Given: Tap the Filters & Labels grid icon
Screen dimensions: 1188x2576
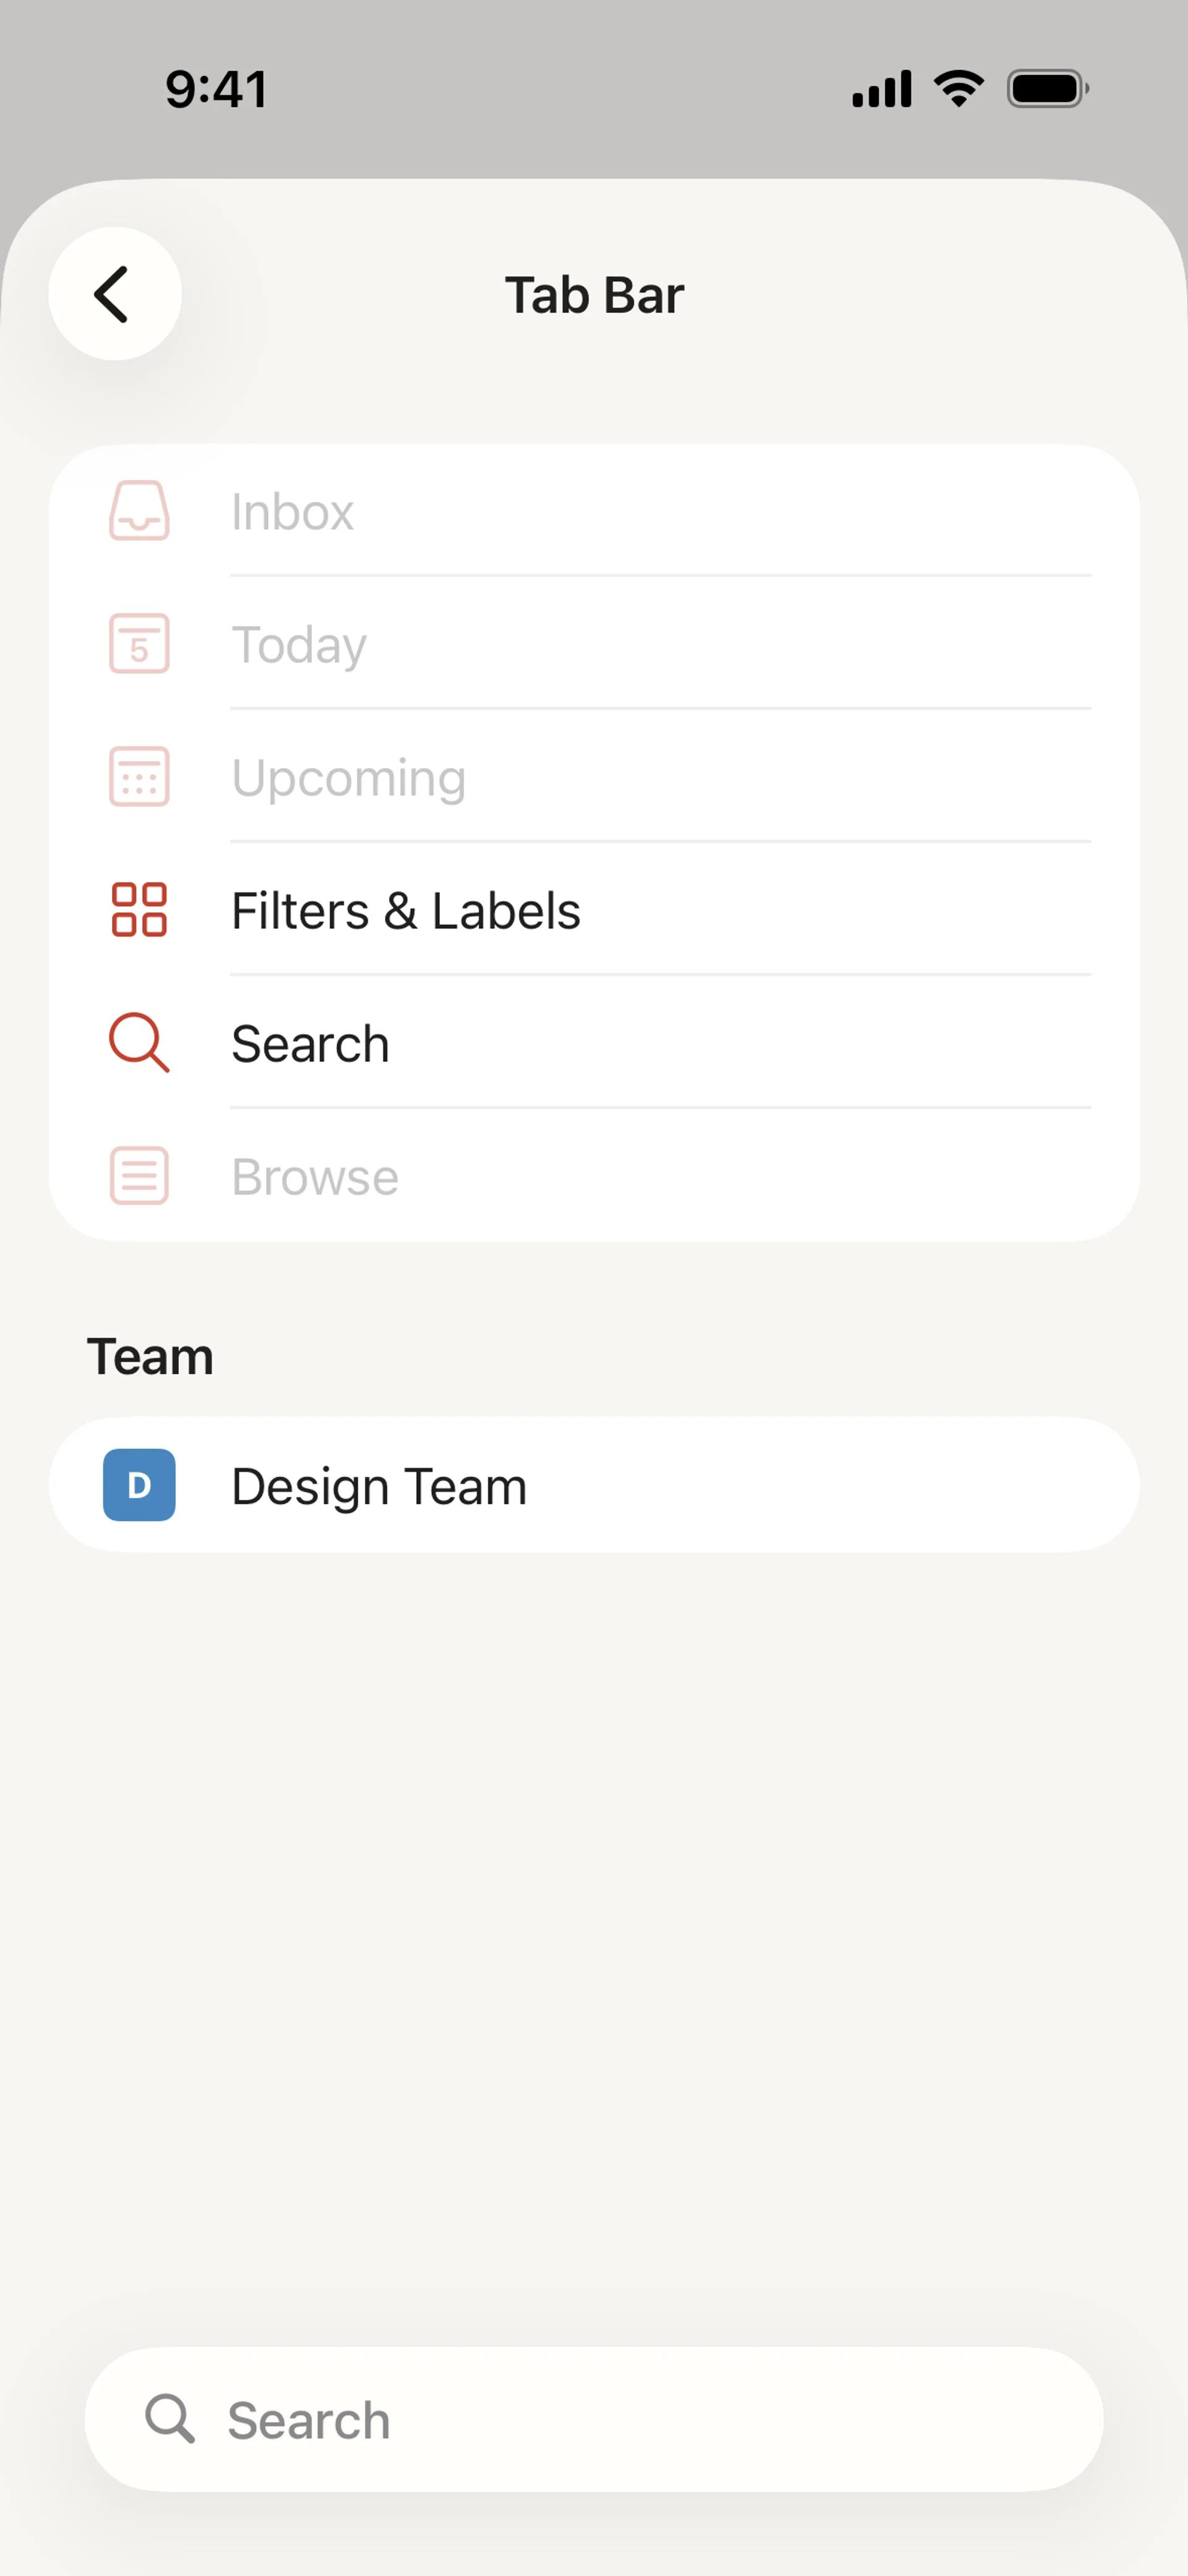Looking at the screenshot, I should pos(139,910).
